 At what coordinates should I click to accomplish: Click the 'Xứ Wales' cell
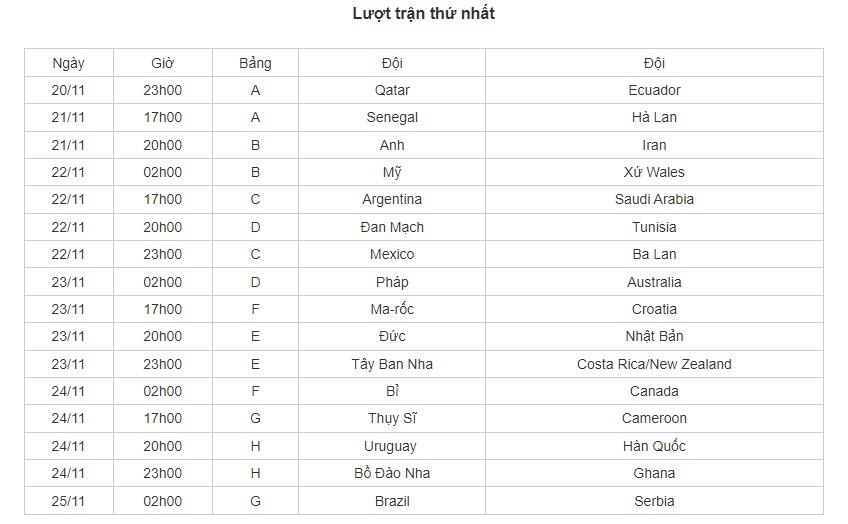tap(654, 173)
